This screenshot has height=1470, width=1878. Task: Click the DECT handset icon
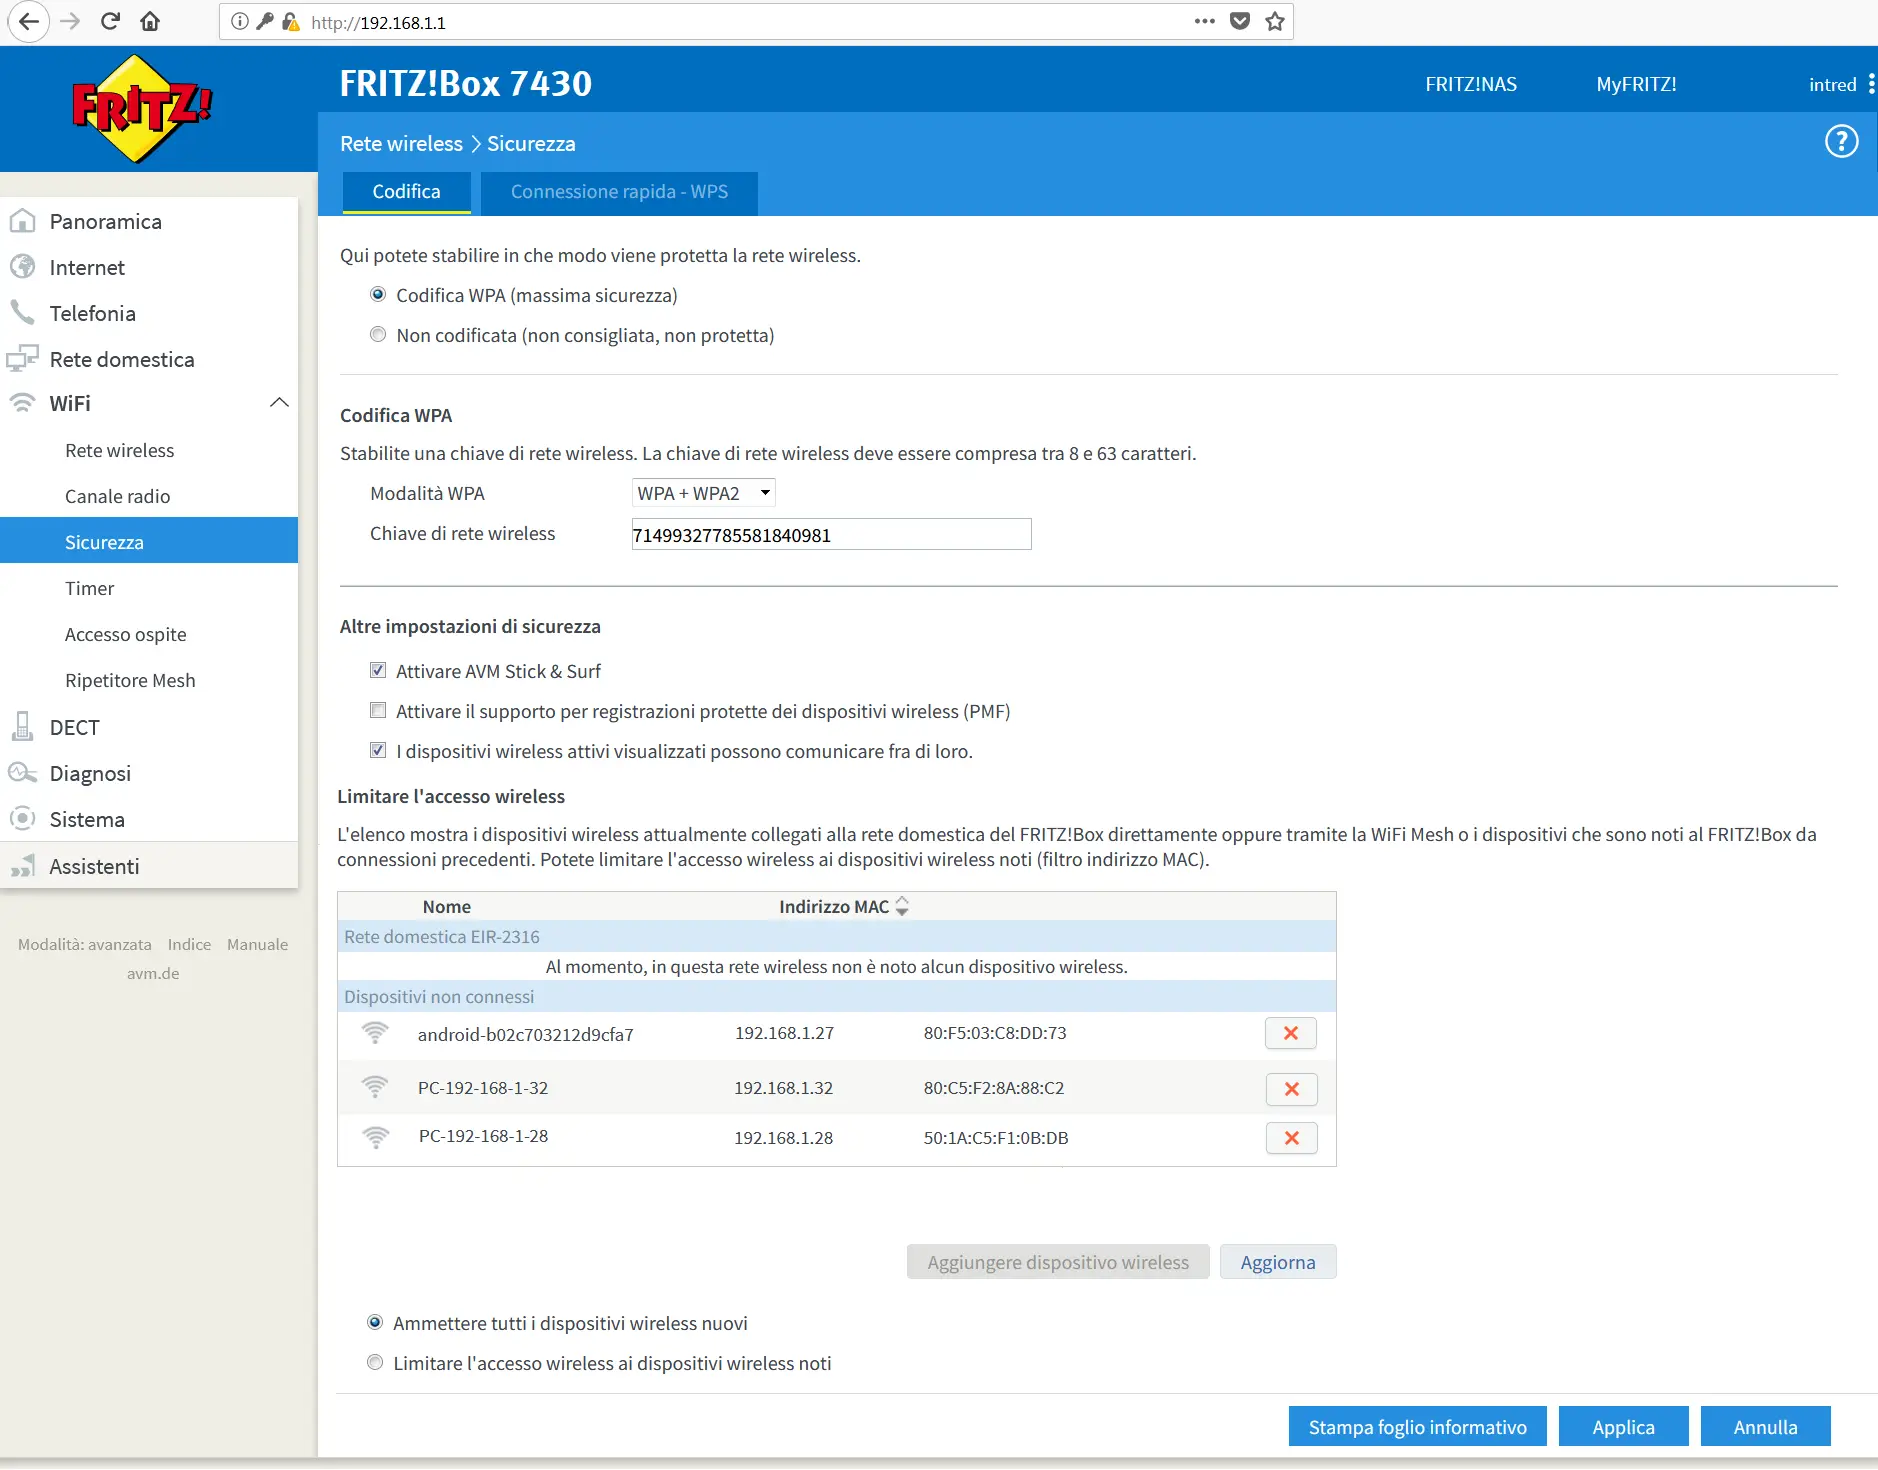pyautogui.click(x=22, y=726)
